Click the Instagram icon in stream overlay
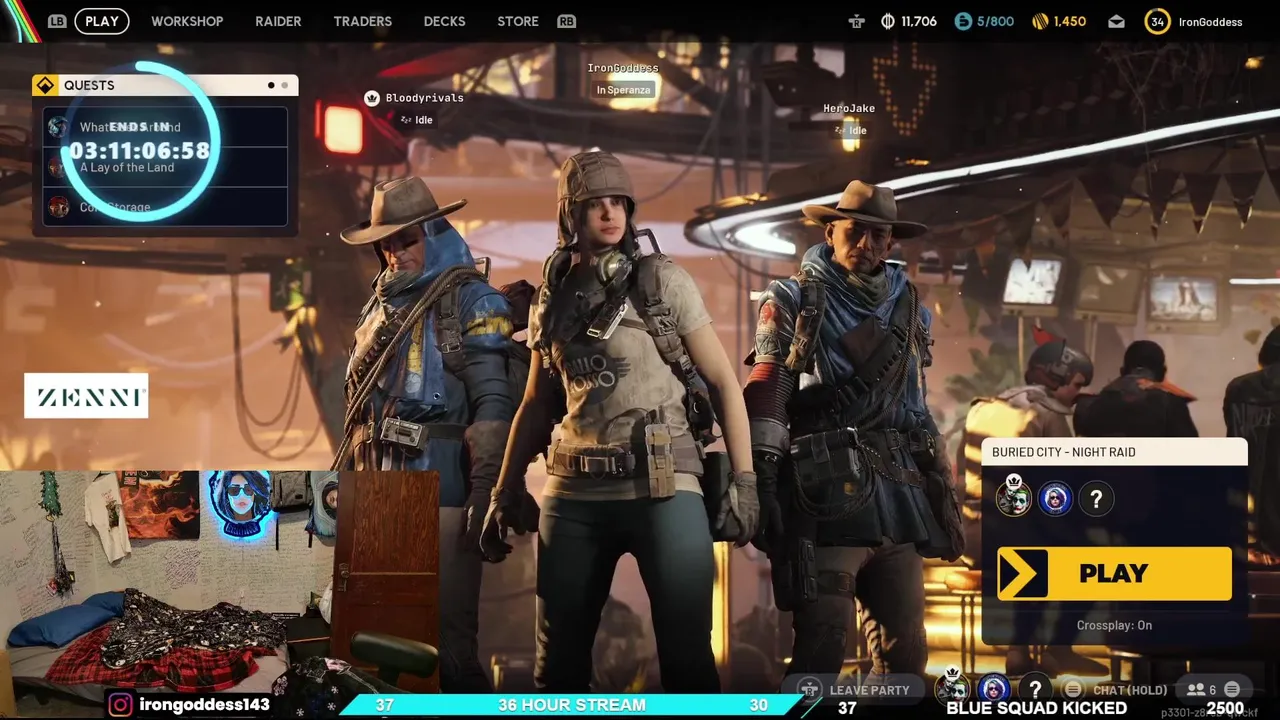The image size is (1280, 720). pos(120,704)
